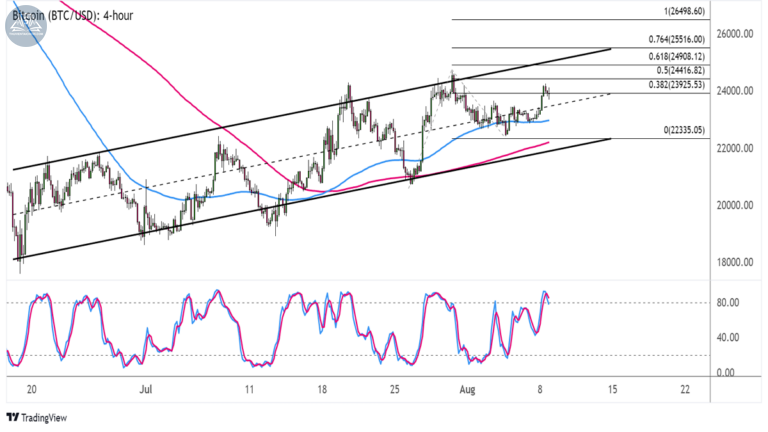768x432 pixels.
Task: Click the 80.00 stochastic axis label
Action: click(x=727, y=303)
